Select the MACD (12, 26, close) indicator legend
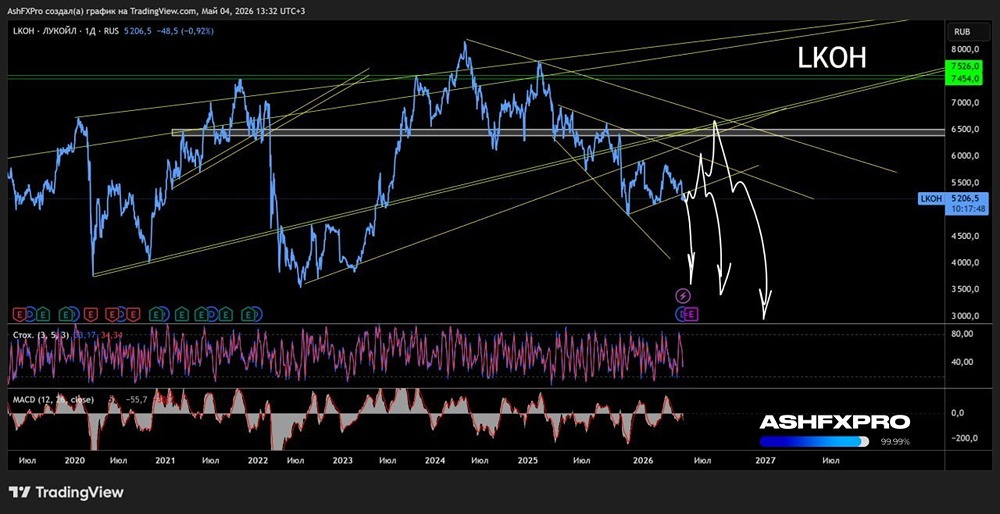1000x514 pixels. [53, 399]
